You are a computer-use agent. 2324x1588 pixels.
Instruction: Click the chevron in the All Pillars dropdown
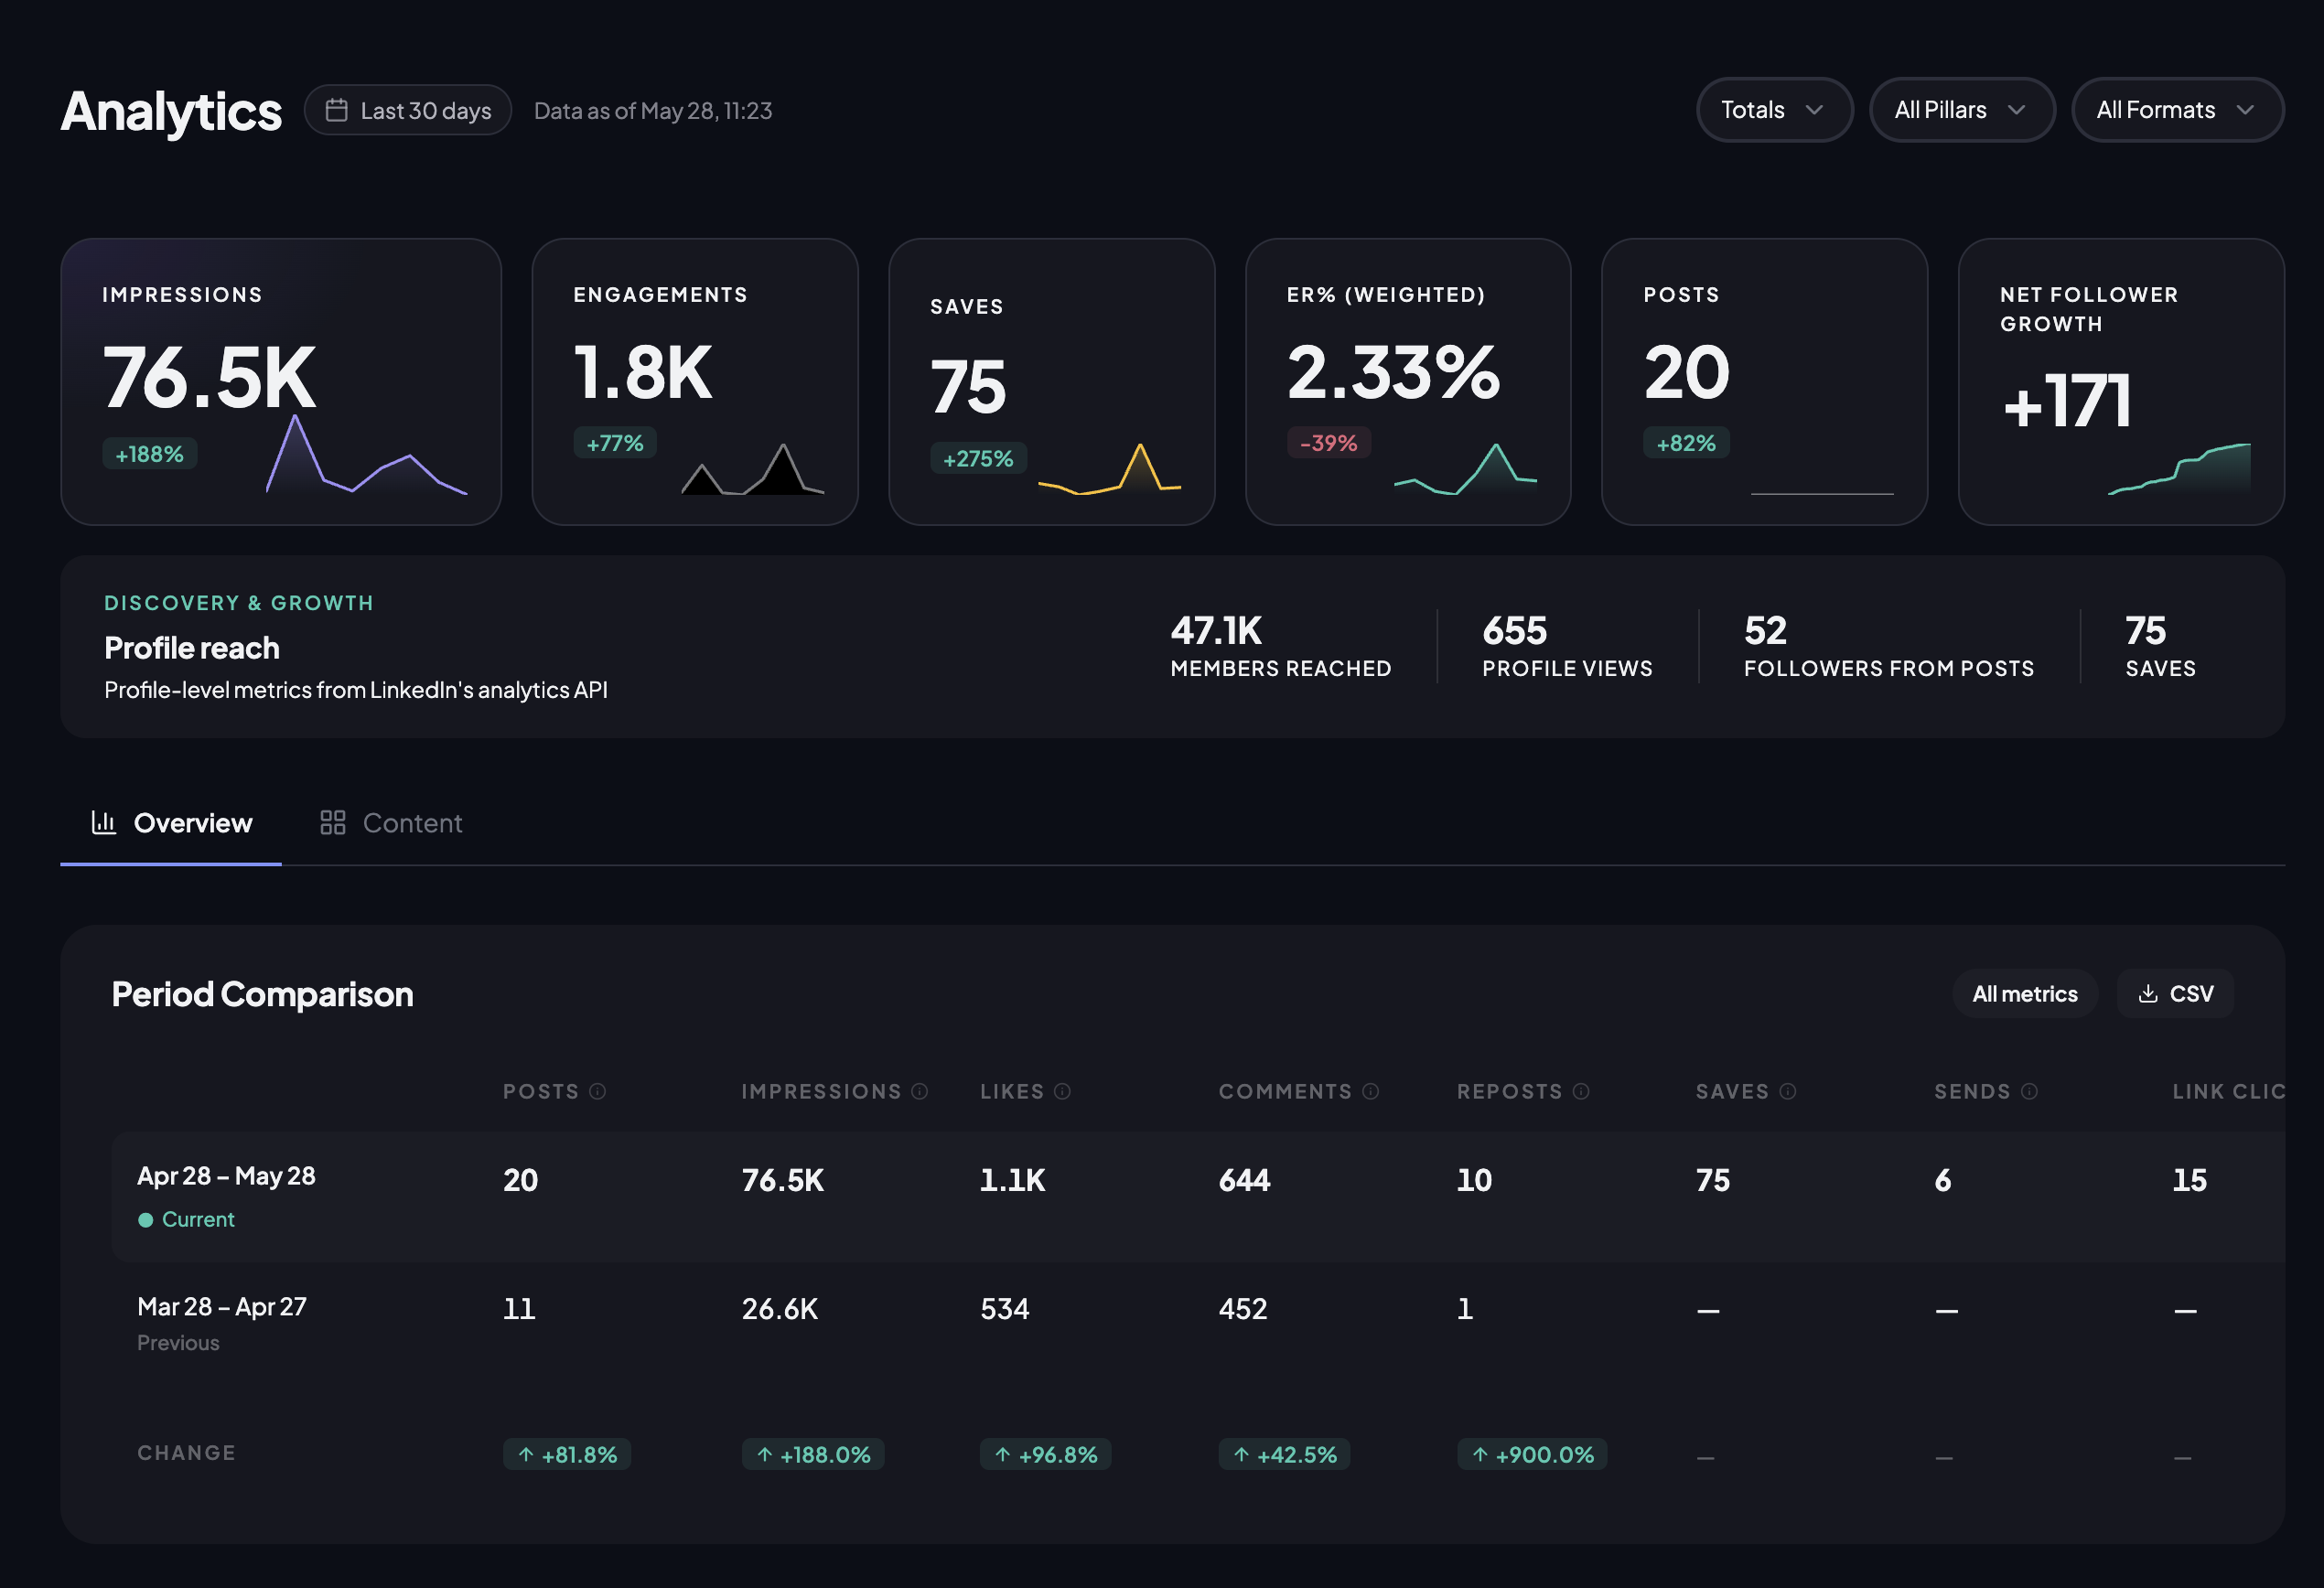click(2016, 110)
